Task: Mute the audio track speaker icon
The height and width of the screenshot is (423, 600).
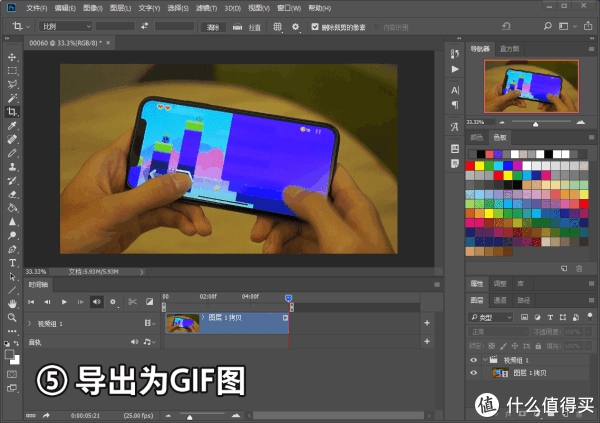Action: point(134,342)
